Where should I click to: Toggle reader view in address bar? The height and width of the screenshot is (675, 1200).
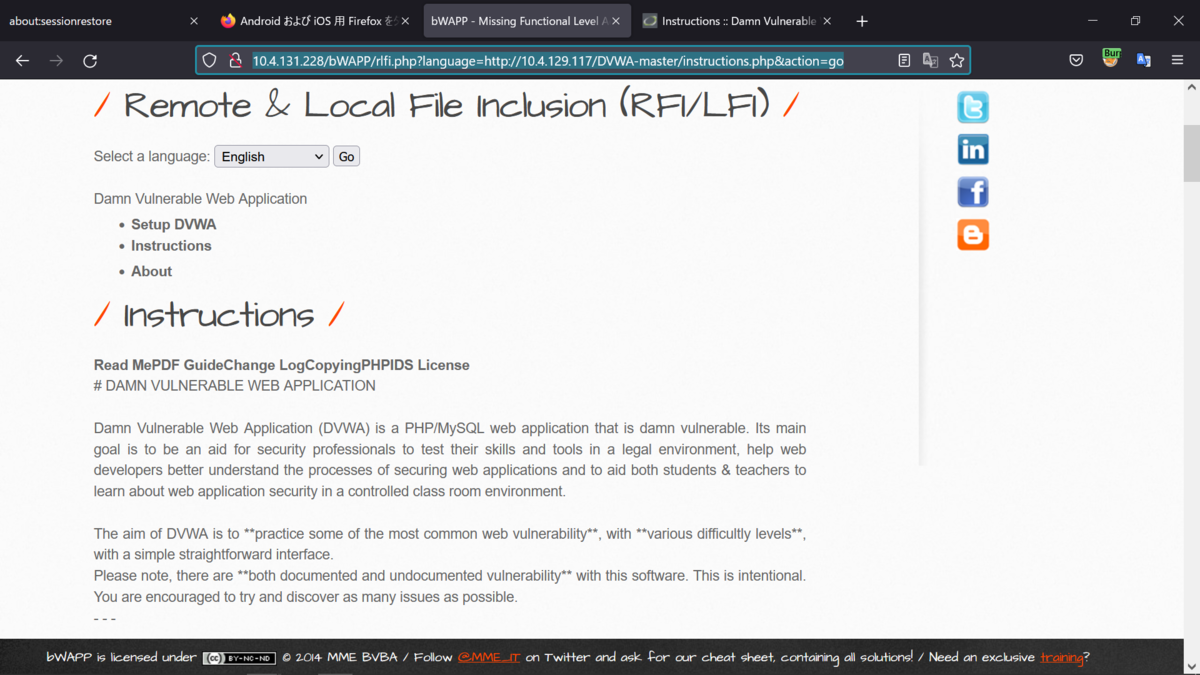pos(904,61)
